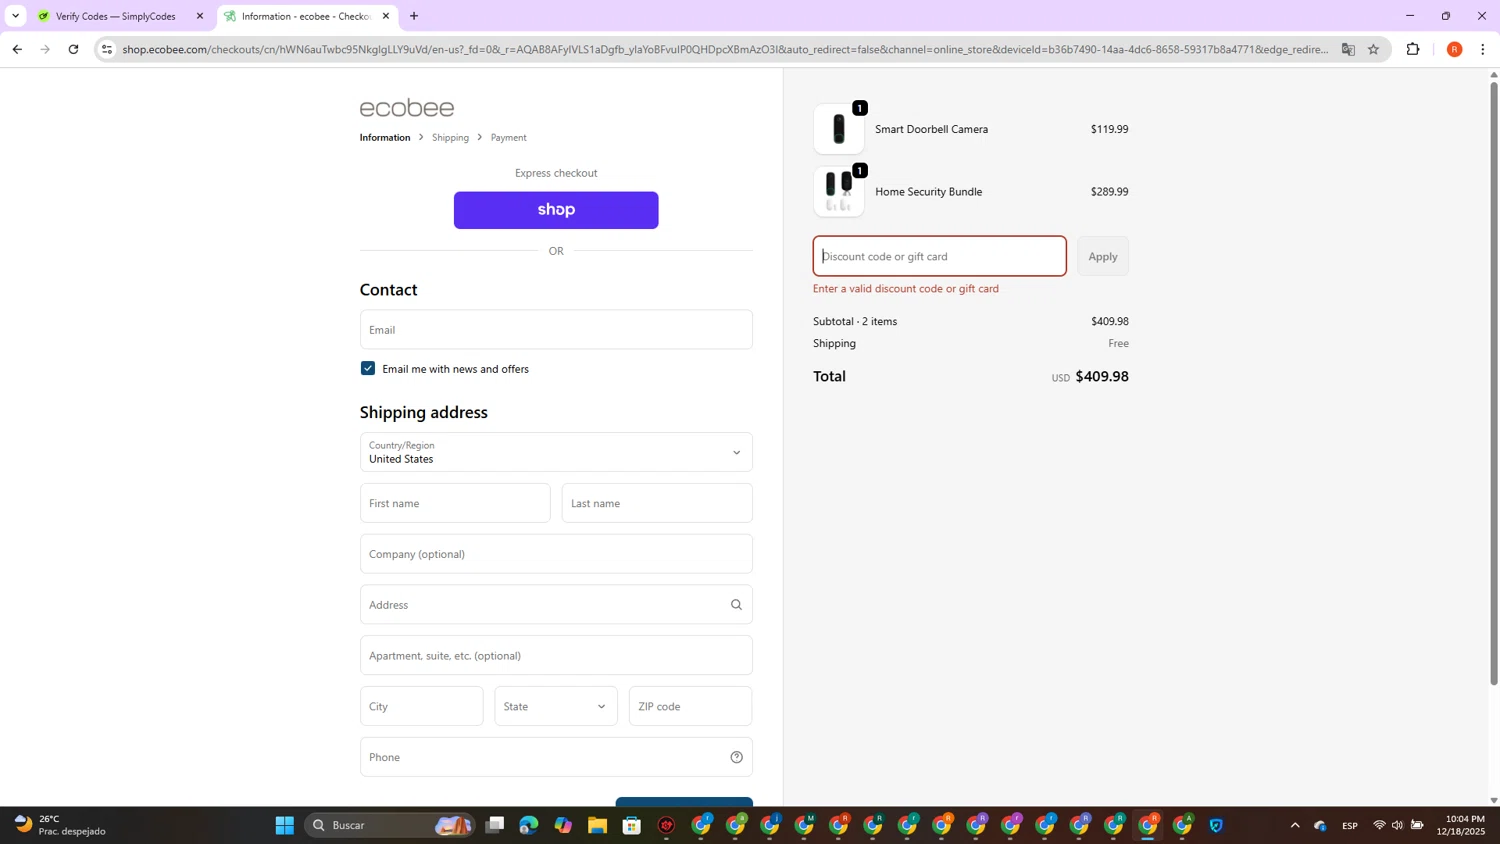Open a new browser tab
1500x844 pixels.
point(414,16)
